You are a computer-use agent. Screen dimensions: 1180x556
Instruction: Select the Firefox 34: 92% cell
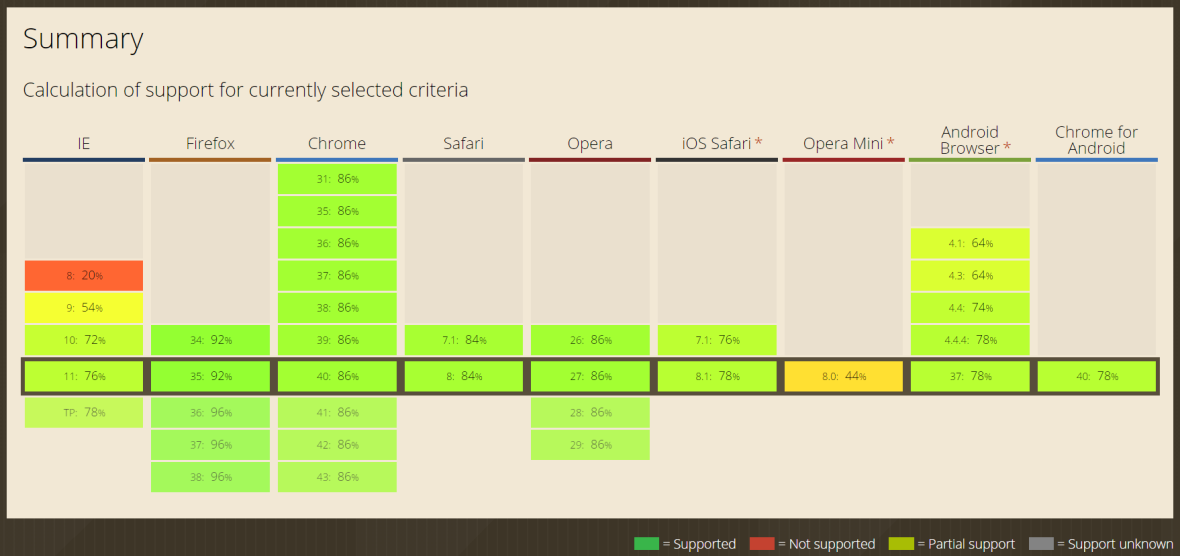(210, 340)
